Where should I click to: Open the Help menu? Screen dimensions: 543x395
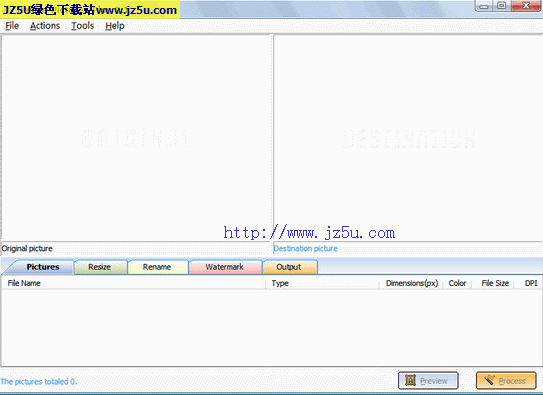115,26
